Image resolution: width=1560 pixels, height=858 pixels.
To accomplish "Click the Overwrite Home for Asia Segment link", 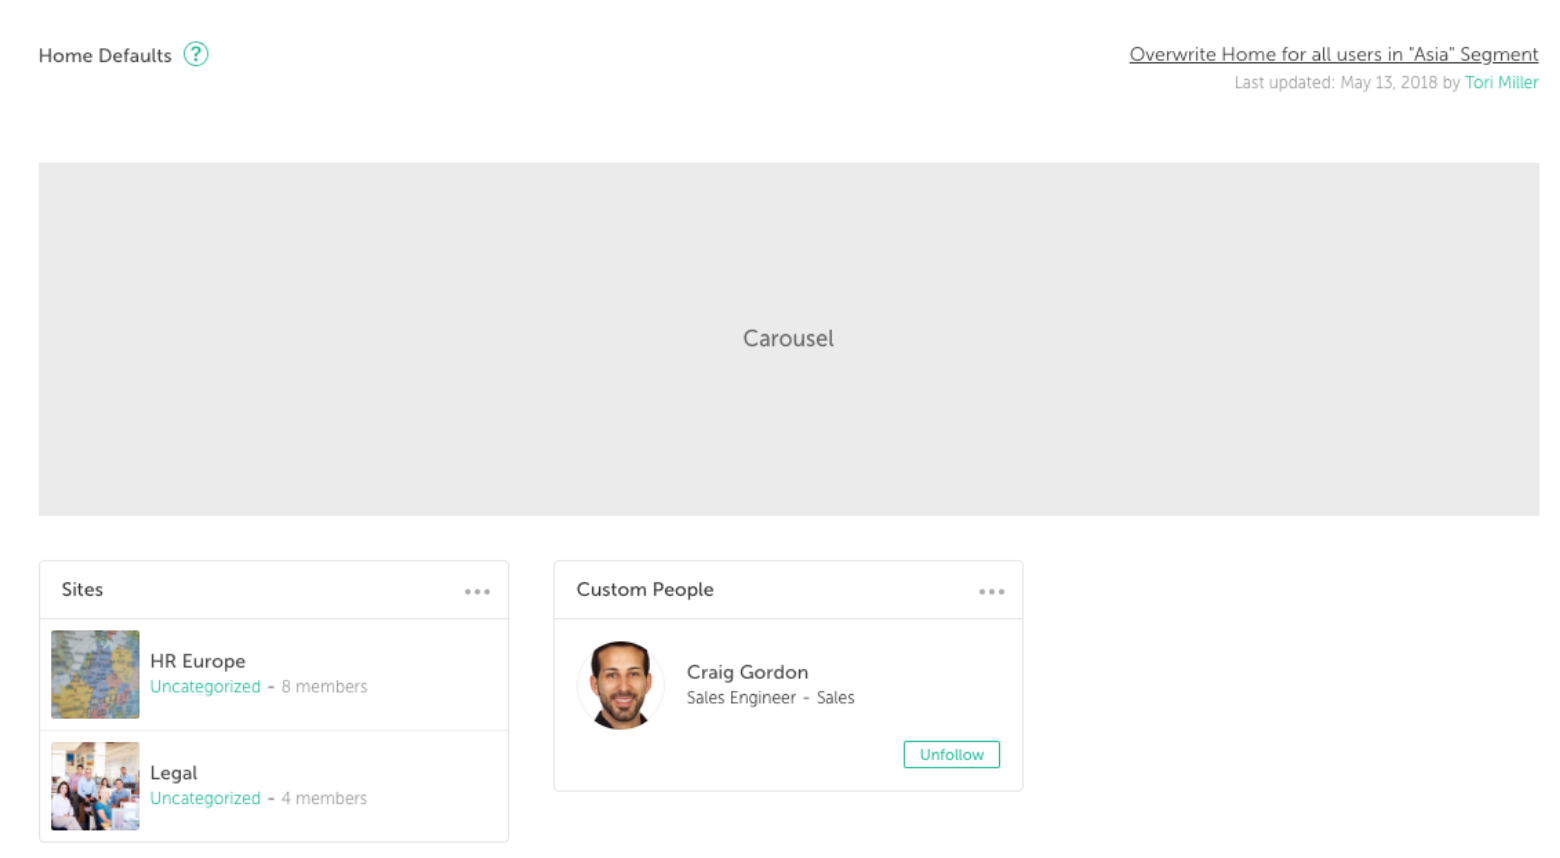I will pos(1333,55).
